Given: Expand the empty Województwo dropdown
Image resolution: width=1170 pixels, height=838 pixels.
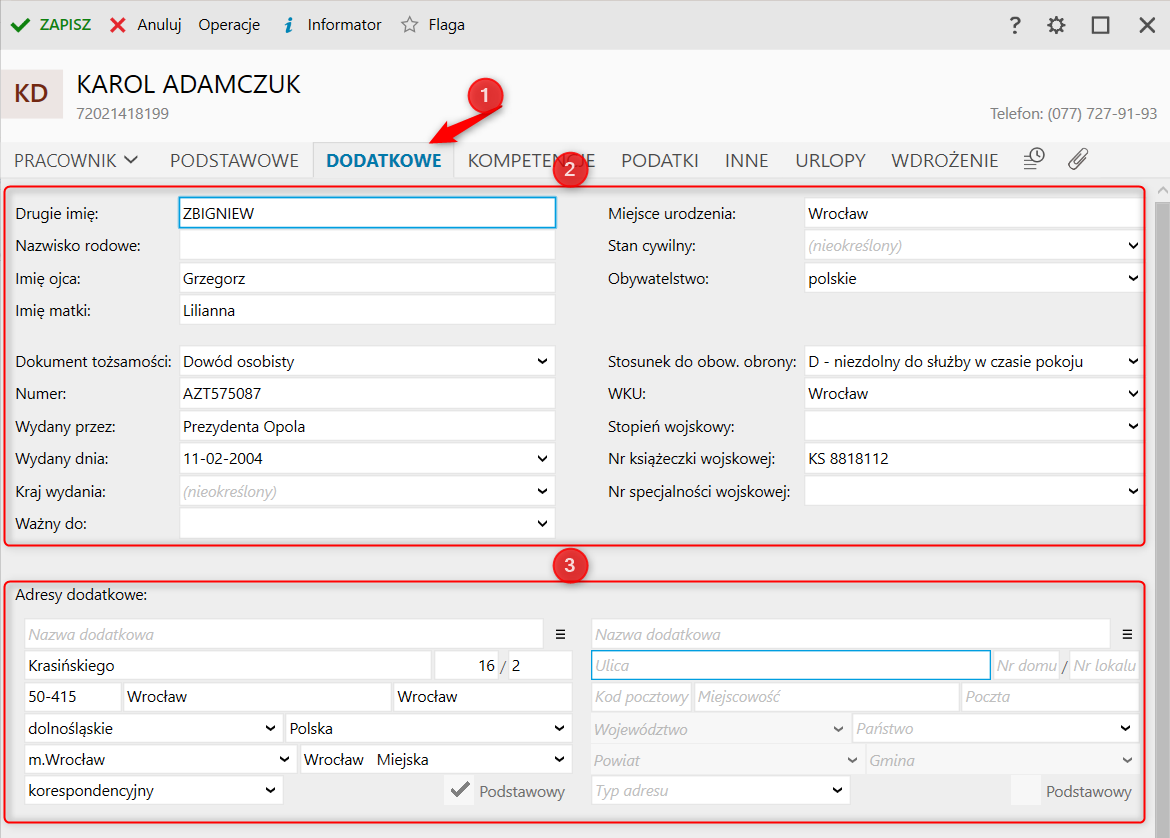Looking at the screenshot, I should tap(838, 729).
